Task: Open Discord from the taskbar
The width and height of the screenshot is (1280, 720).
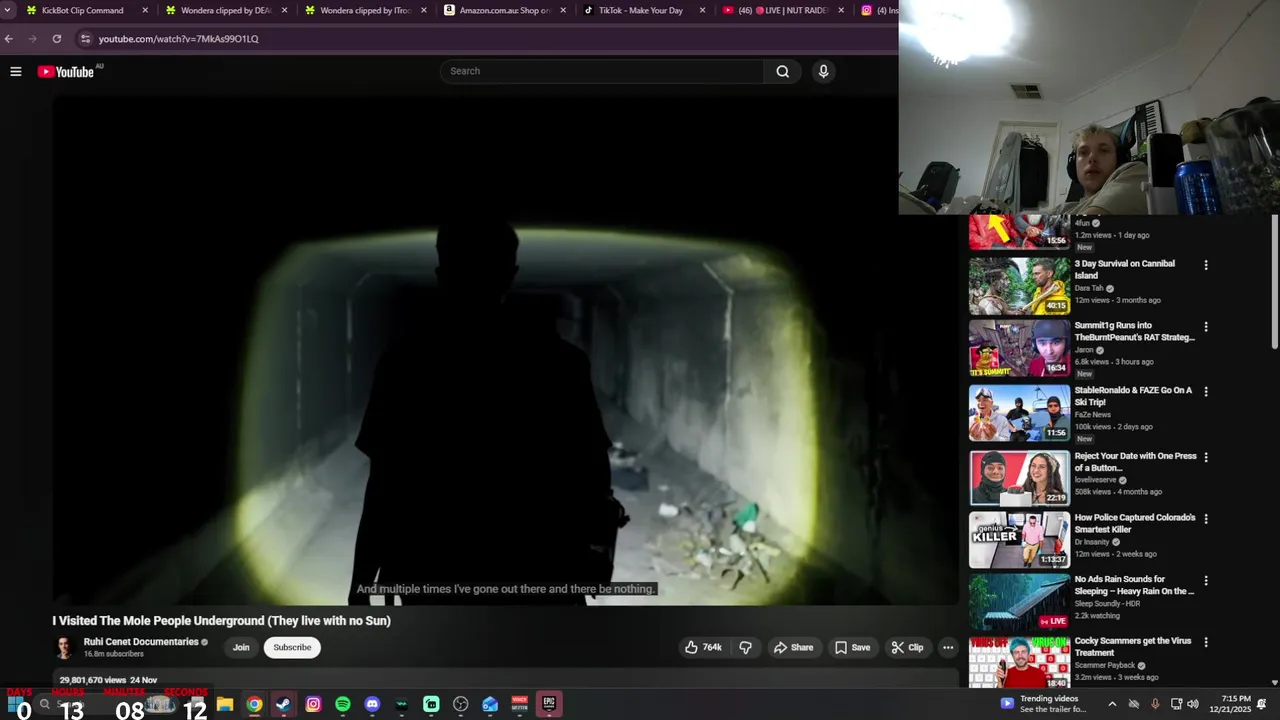Action: click(372, 704)
